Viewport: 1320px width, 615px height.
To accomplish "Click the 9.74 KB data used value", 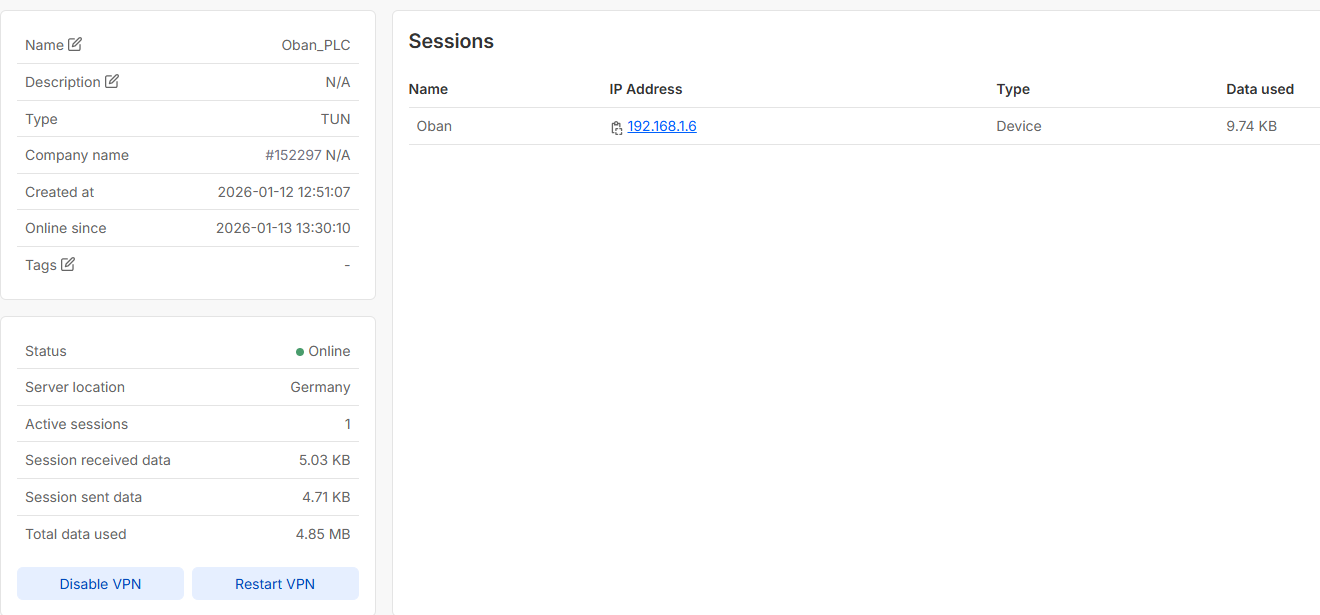I will pyautogui.click(x=1251, y=126).
